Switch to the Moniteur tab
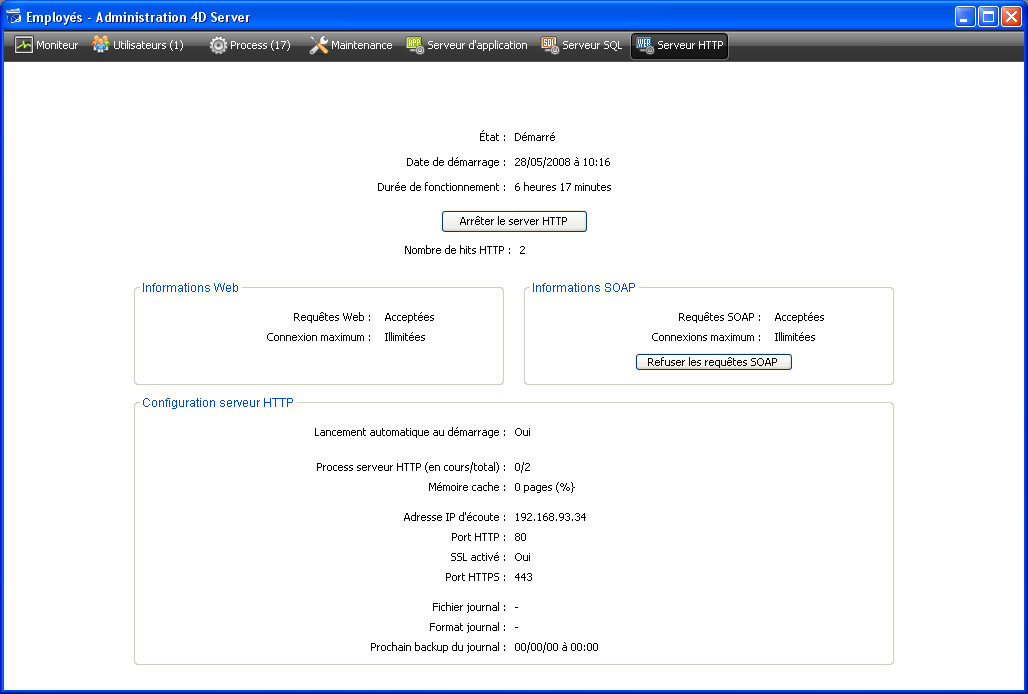Screen dimensions: 1028x694 pos(47,45)
